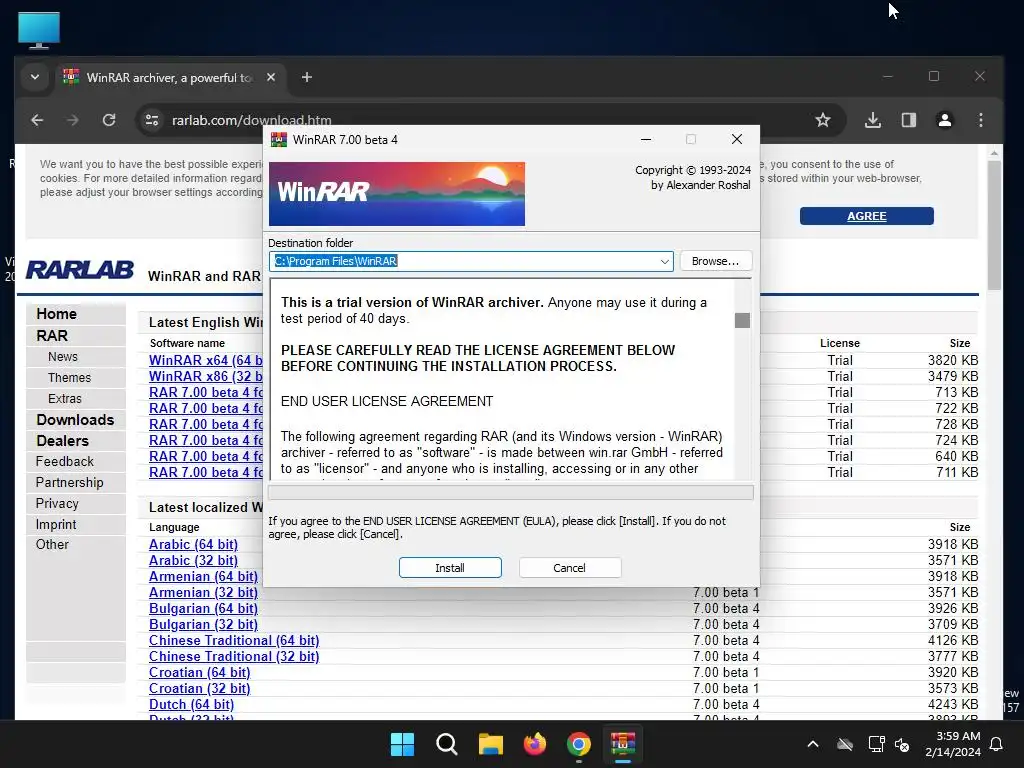Show hidden system tray icons

(813, 744)
